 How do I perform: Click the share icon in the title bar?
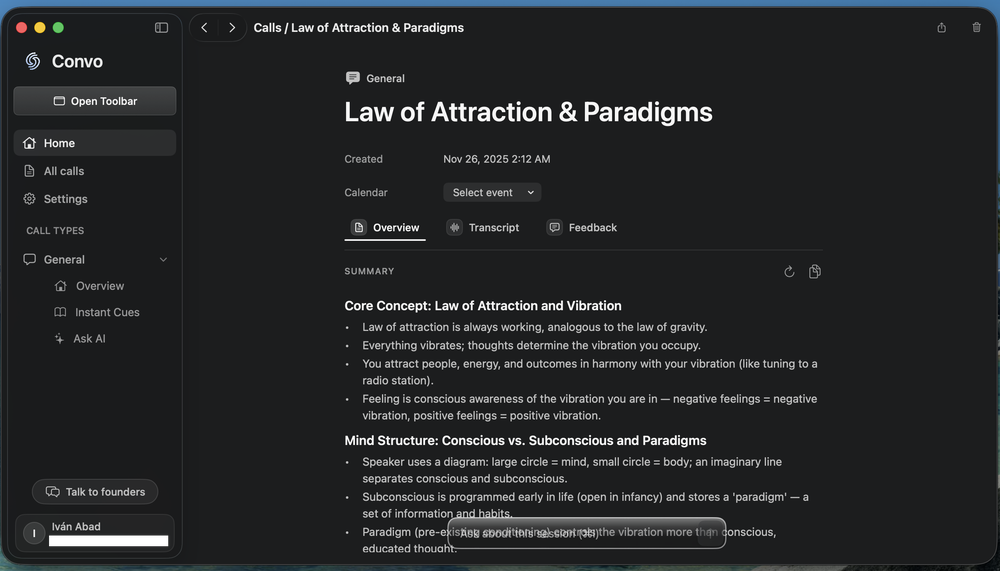tap(941, 27)
